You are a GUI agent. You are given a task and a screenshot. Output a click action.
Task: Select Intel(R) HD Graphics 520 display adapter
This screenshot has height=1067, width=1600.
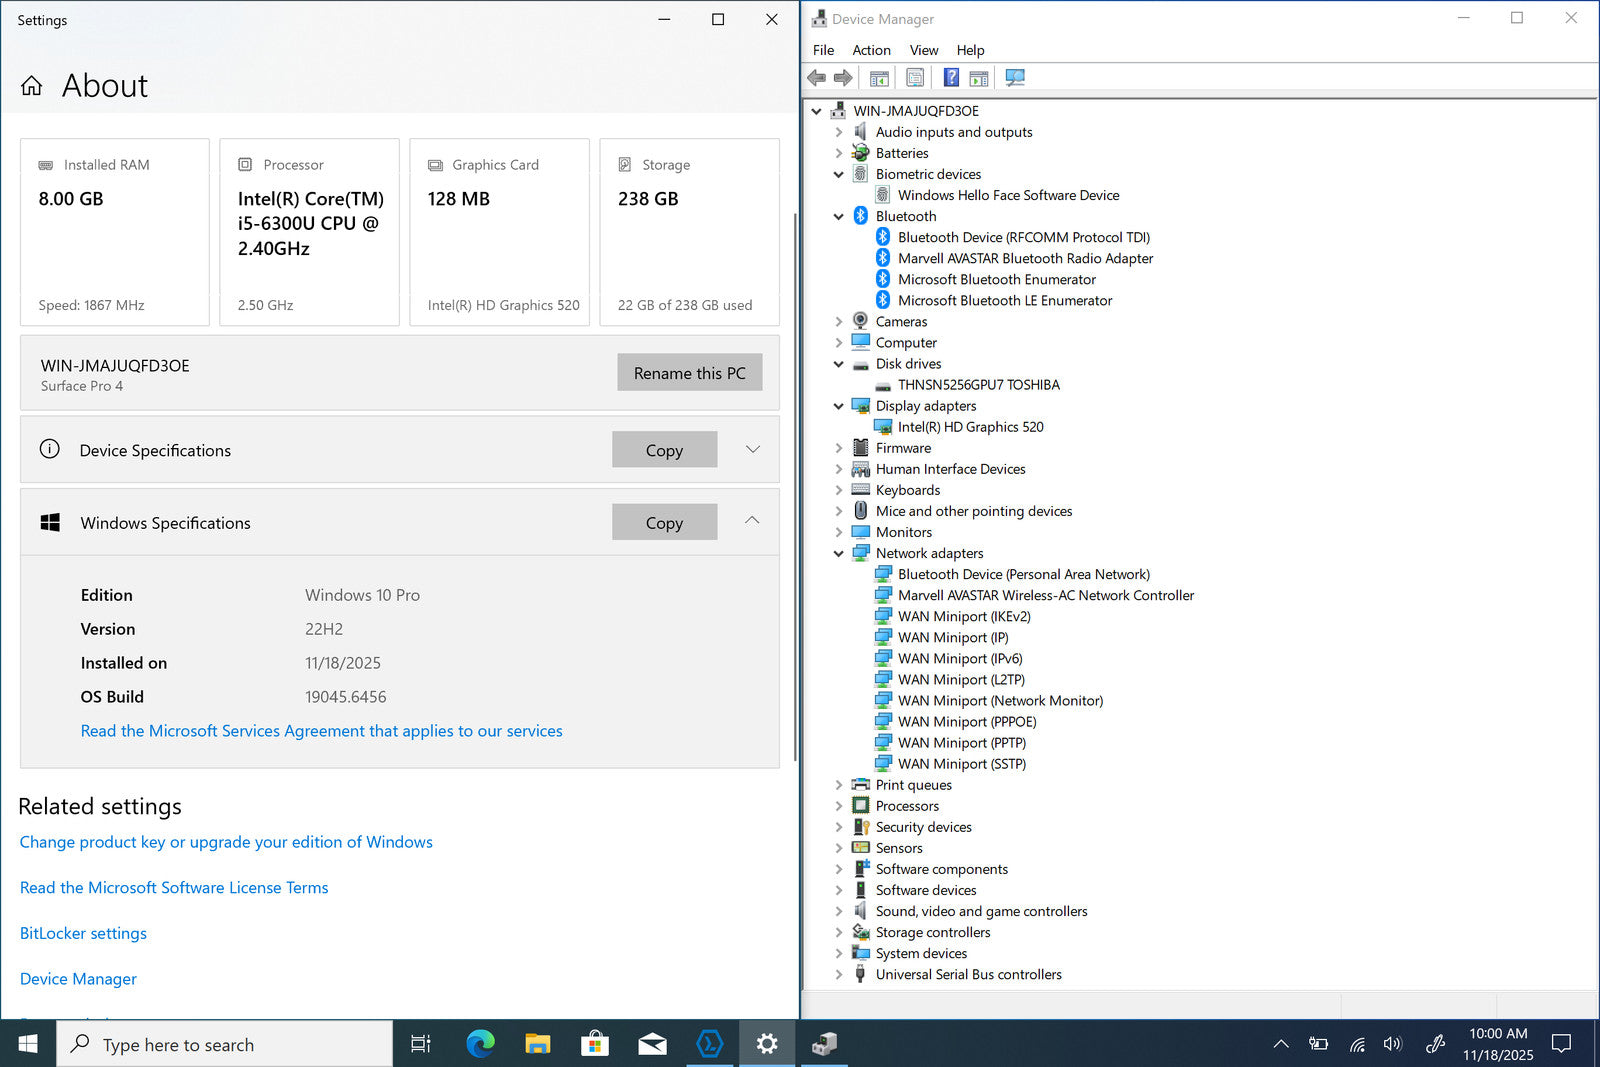click(x=970, y=427)
